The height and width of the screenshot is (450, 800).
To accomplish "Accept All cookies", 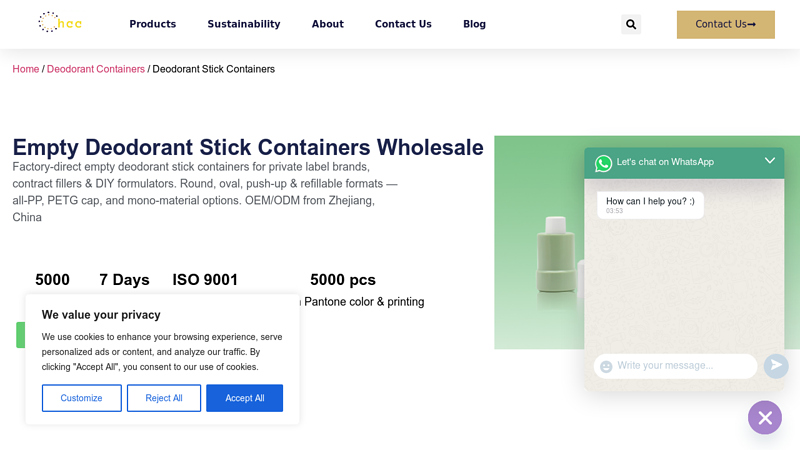I will [x=244, y=398].
